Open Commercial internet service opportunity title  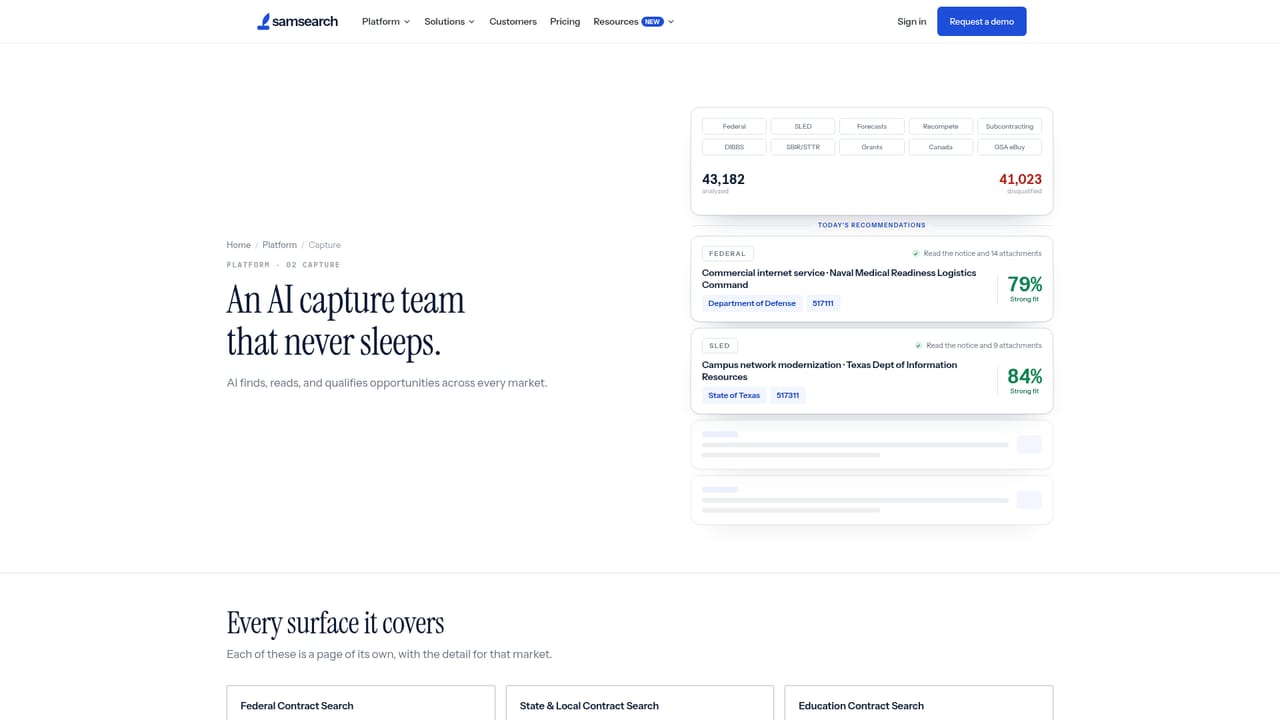coord(839,279)
